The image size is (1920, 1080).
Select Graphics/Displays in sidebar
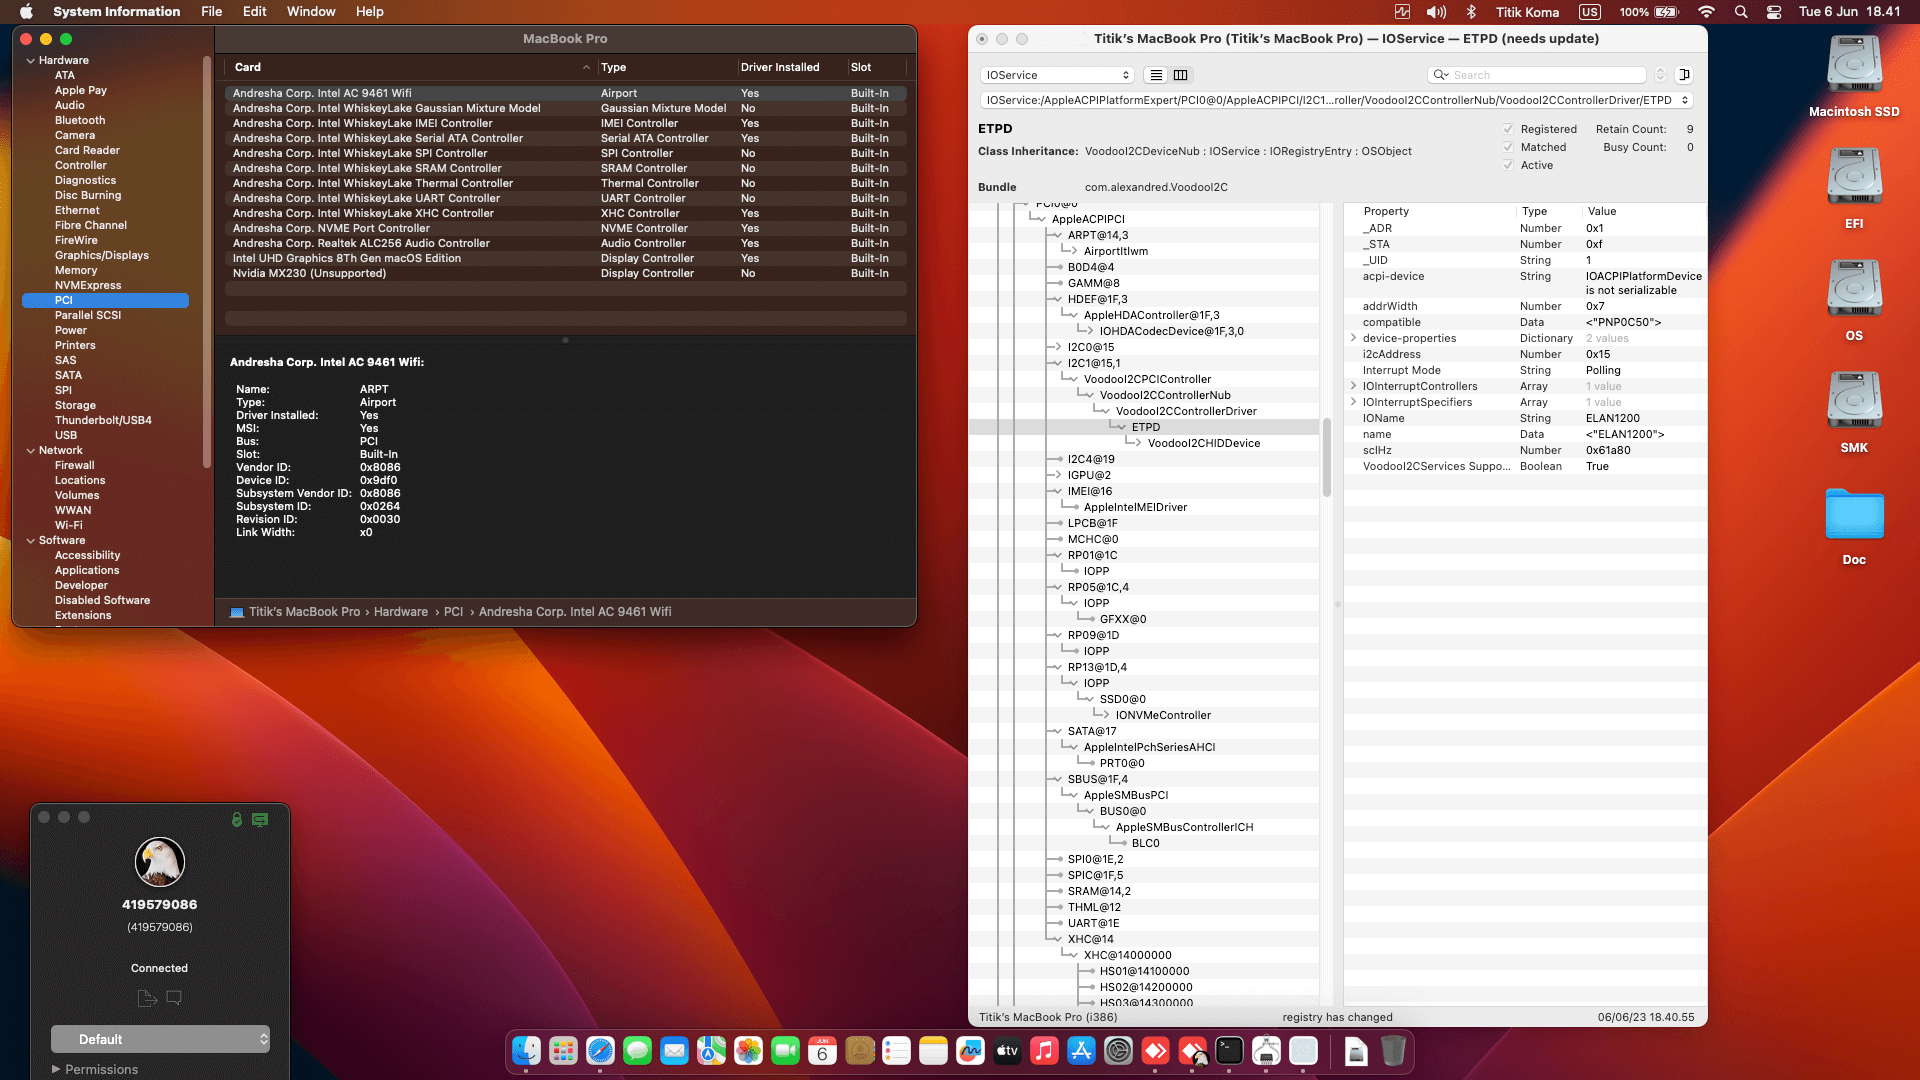(102, 255)
